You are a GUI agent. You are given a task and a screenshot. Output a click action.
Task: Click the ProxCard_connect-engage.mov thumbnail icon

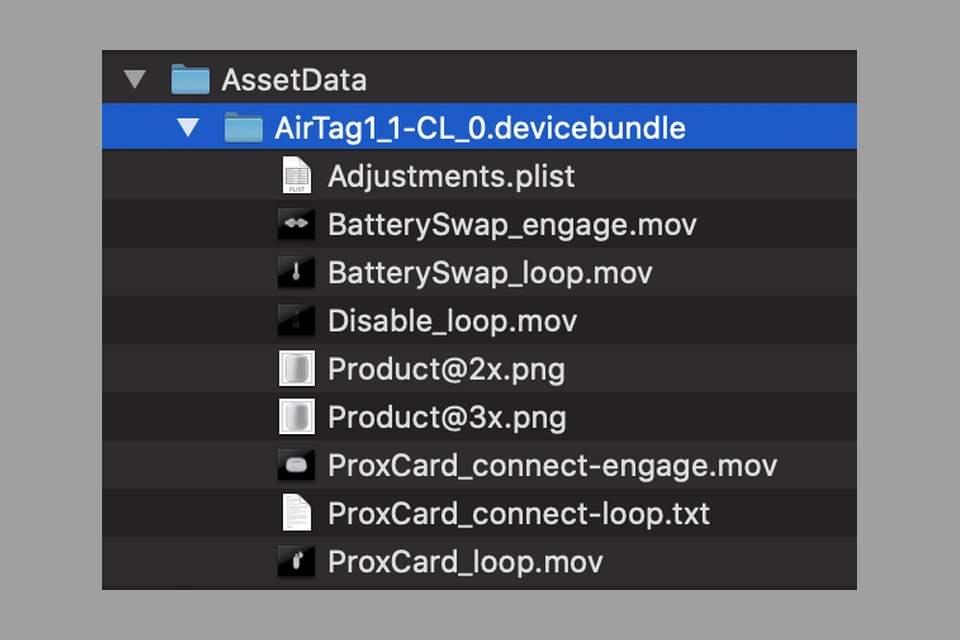(x=296, y=465)
